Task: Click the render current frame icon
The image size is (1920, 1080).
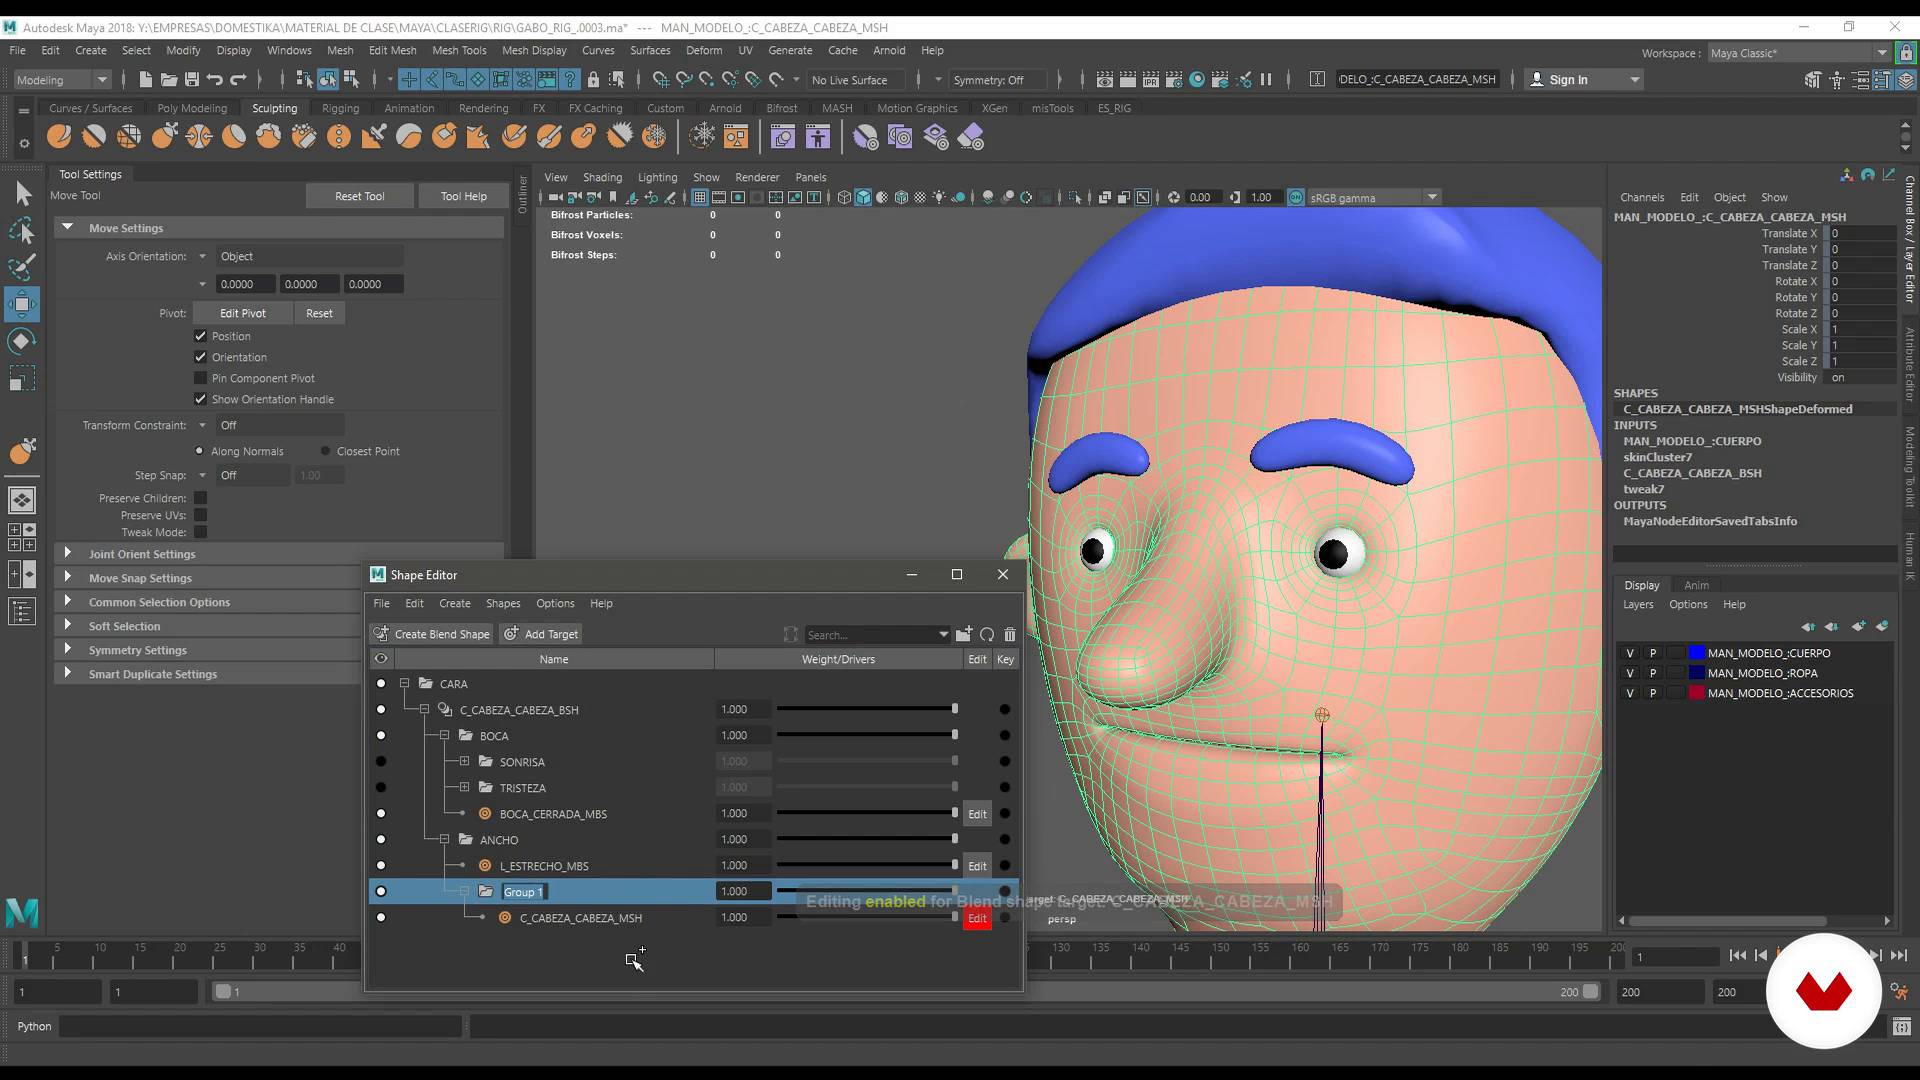Action: coord(1128,79)
